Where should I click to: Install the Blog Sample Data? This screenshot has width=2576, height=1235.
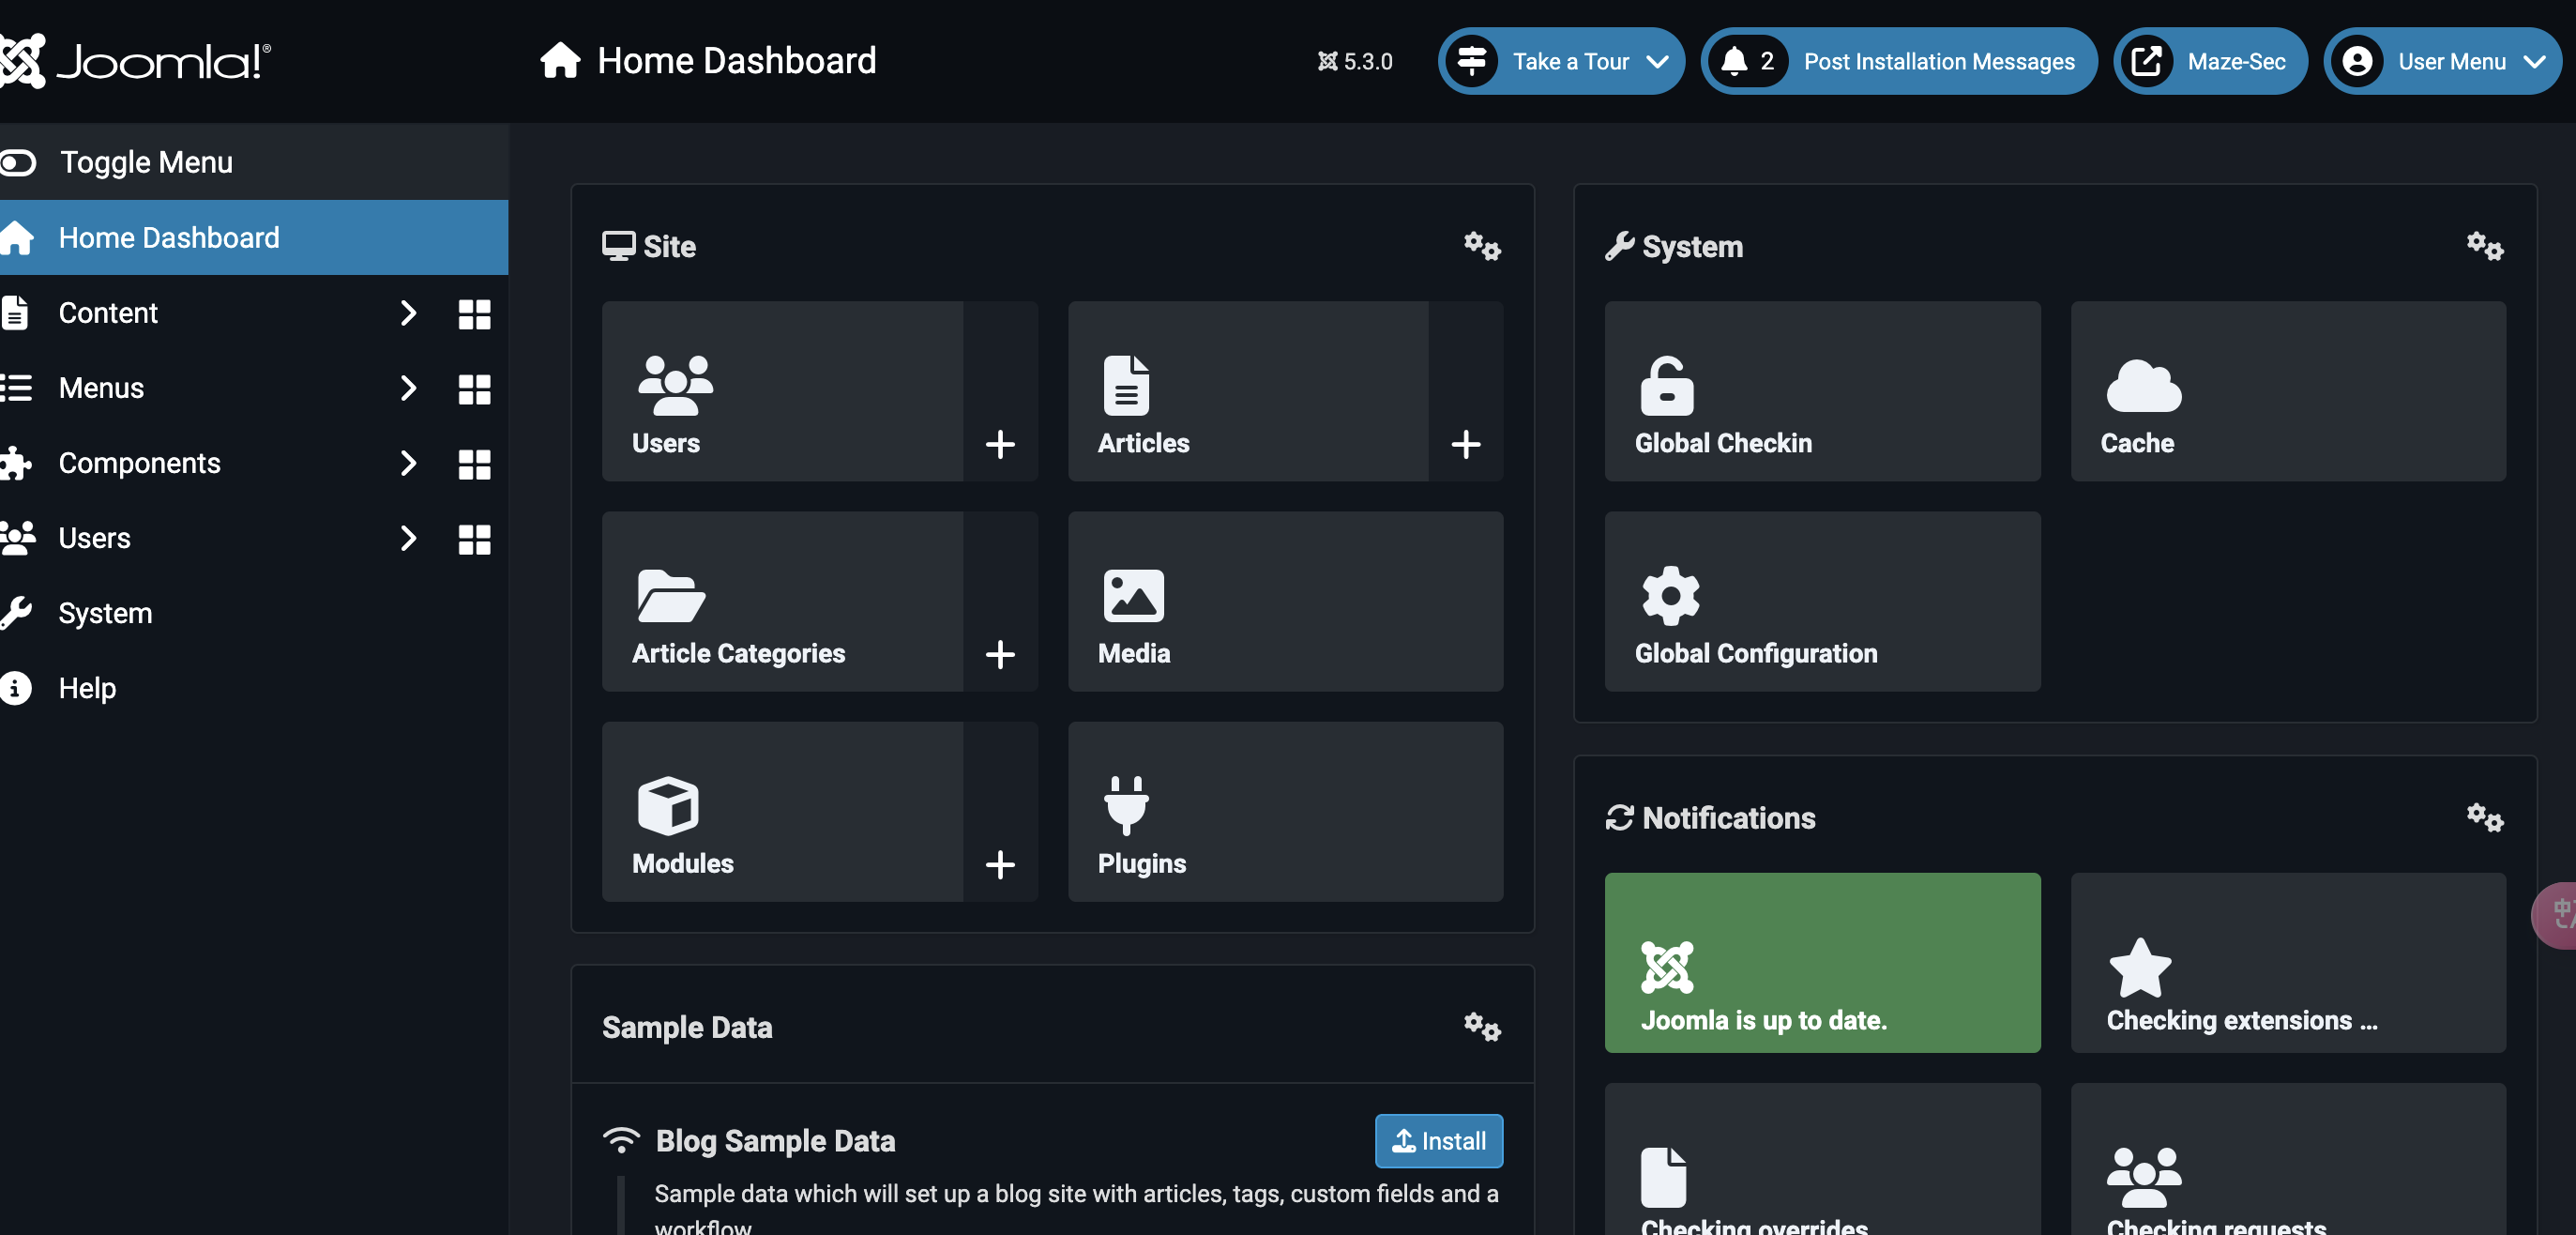[1439, 1140]
